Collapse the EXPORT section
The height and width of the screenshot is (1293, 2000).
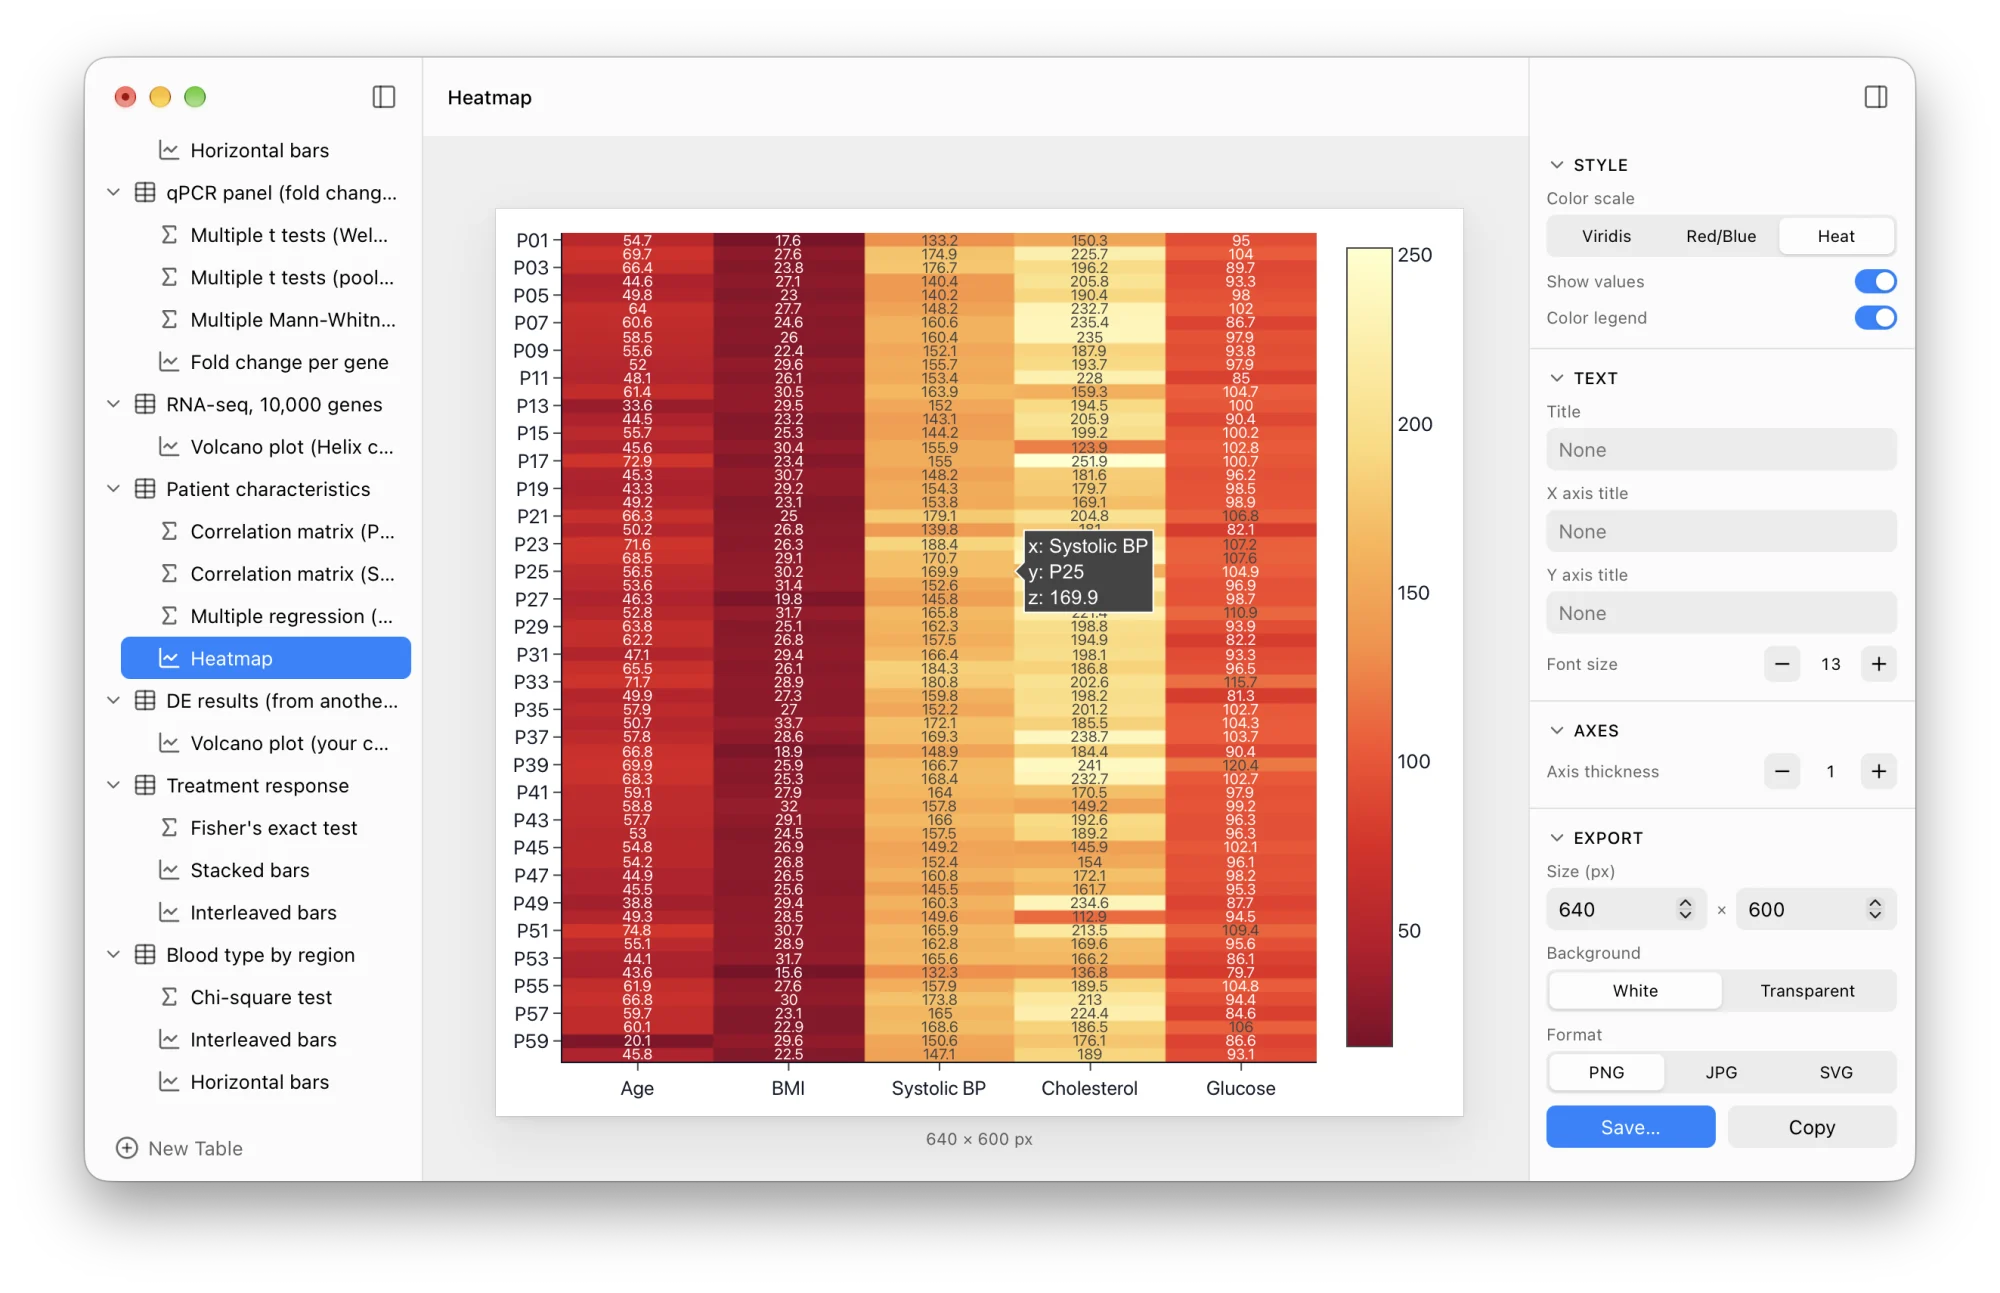click(x=1556, y=838)
